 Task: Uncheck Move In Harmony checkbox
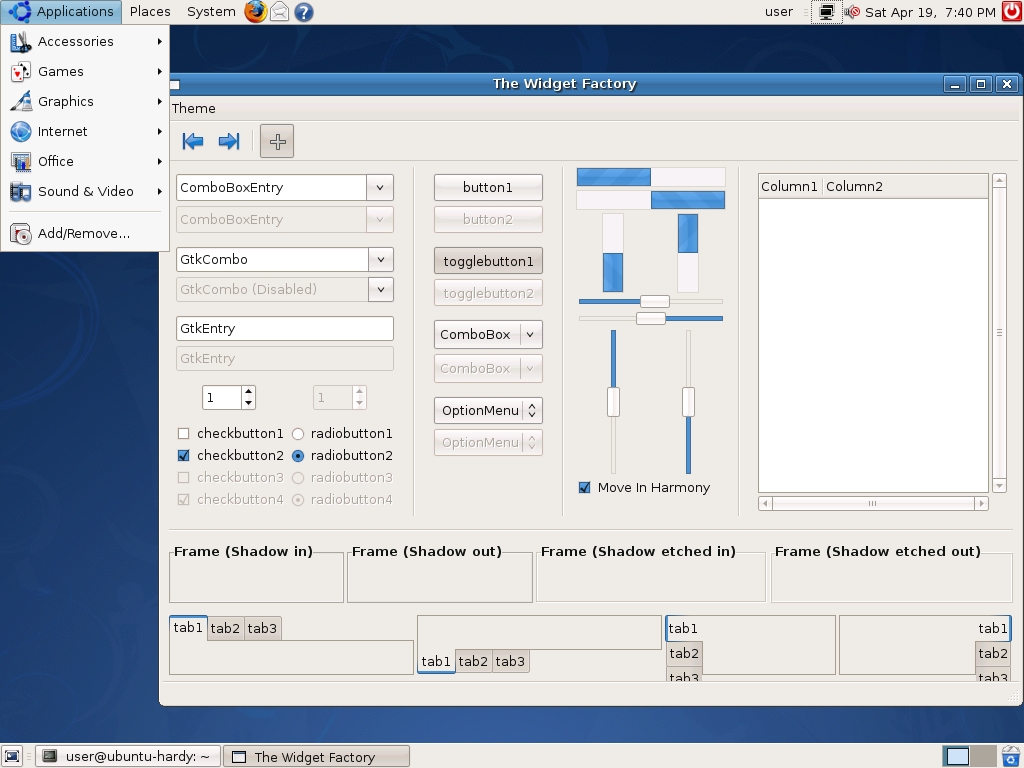click(584, 488)
